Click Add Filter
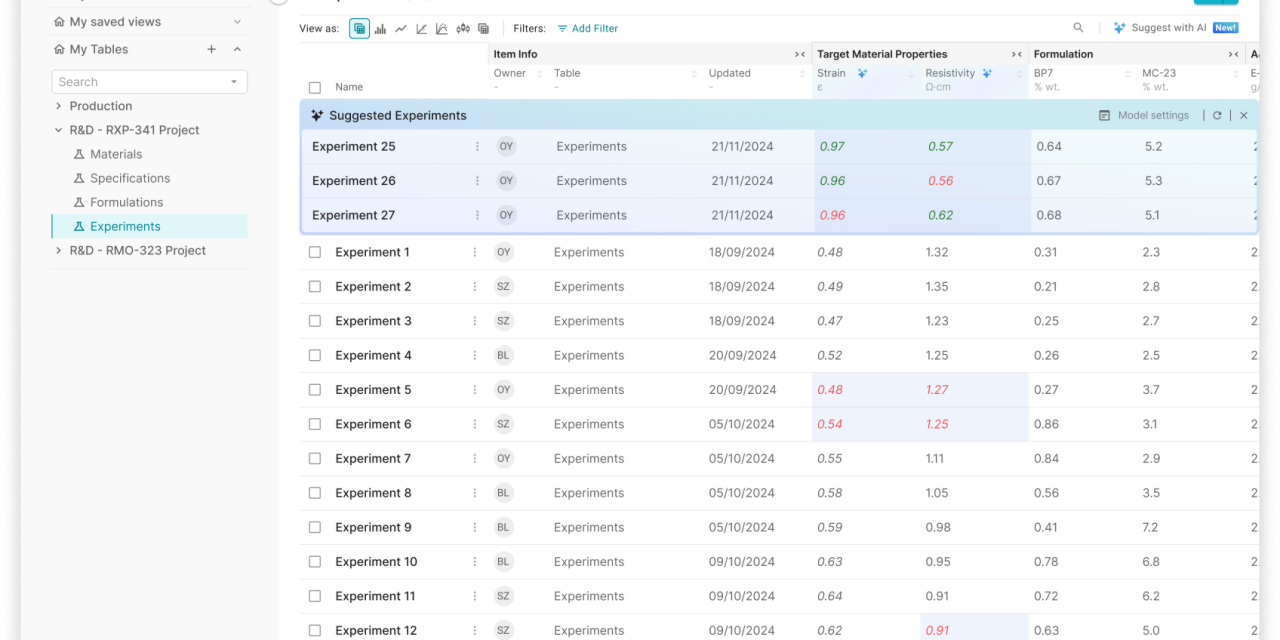The image size is (1280, 640). (x=588, y=29)
